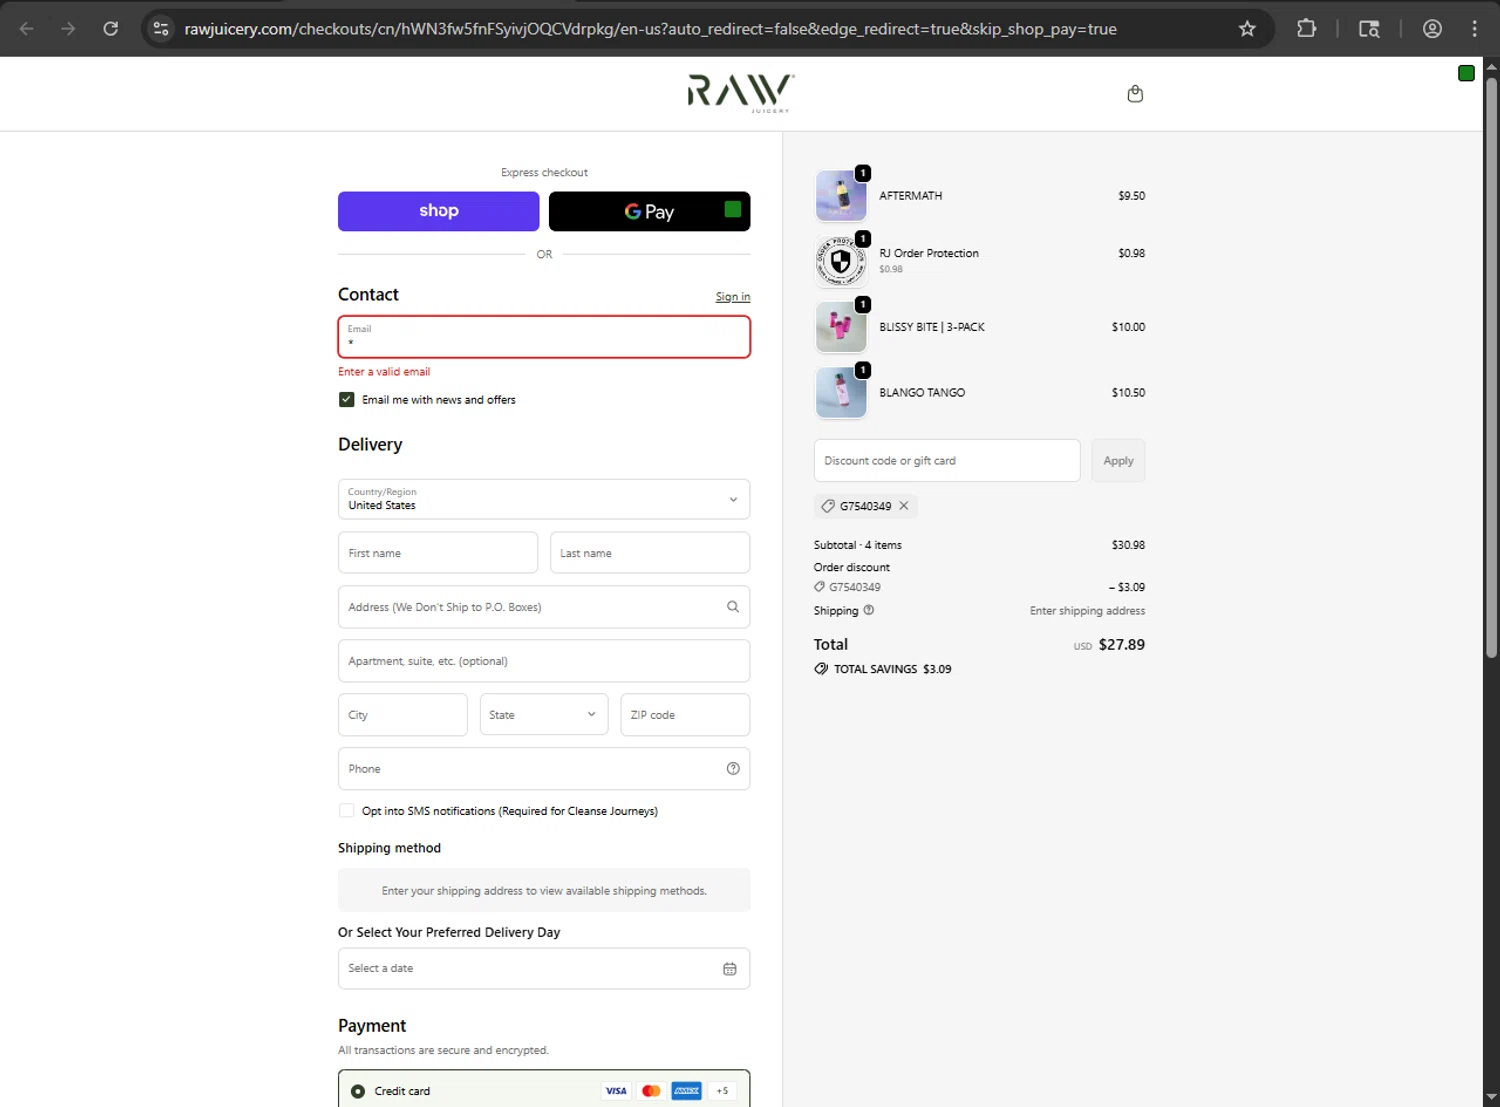Focus the Address field
Screen dimensions: 1500x1107
[x=544, y=607]
